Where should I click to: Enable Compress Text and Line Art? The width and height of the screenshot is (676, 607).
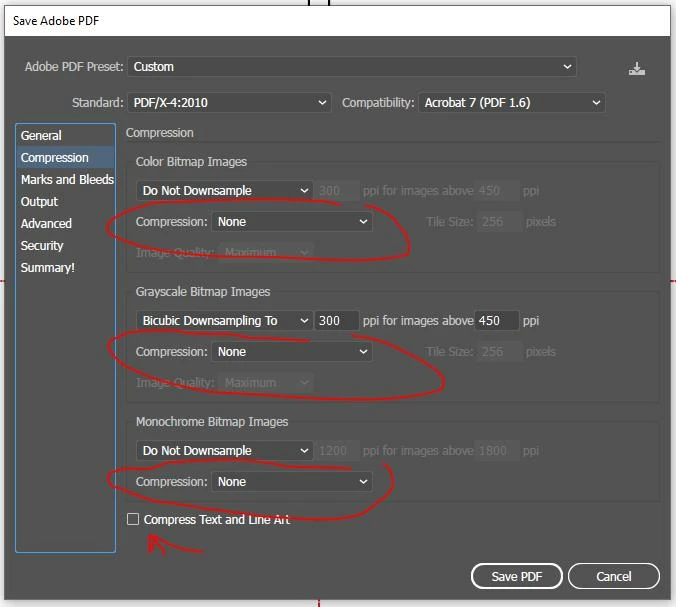(133, 519)
